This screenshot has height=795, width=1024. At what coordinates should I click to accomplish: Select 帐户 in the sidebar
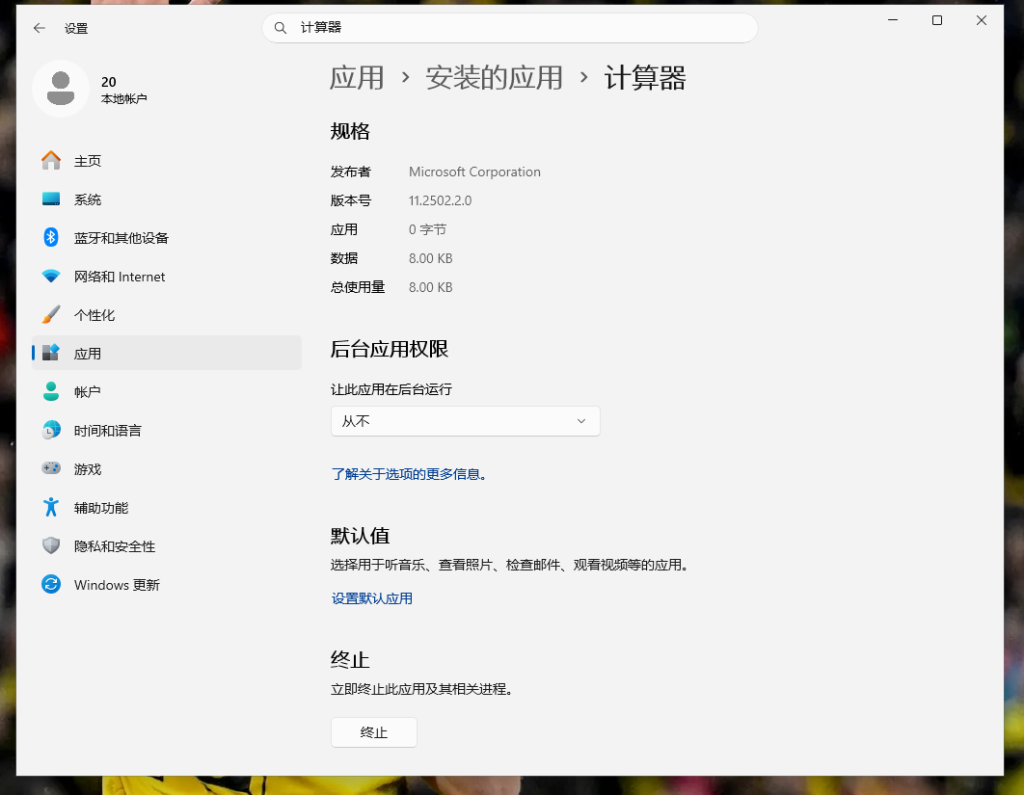pyautogui.click(x=167, y=392)
